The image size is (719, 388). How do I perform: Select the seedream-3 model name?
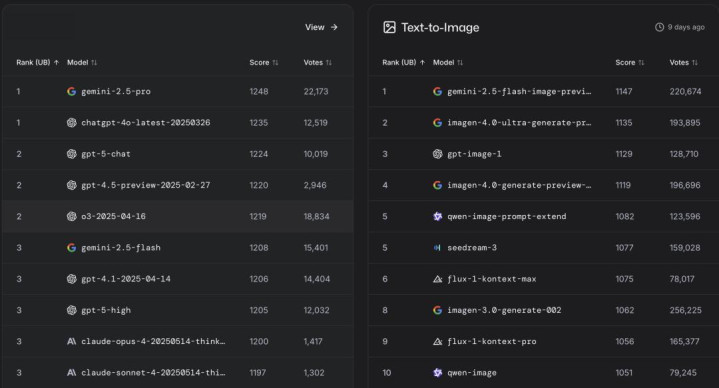[472, 248]
